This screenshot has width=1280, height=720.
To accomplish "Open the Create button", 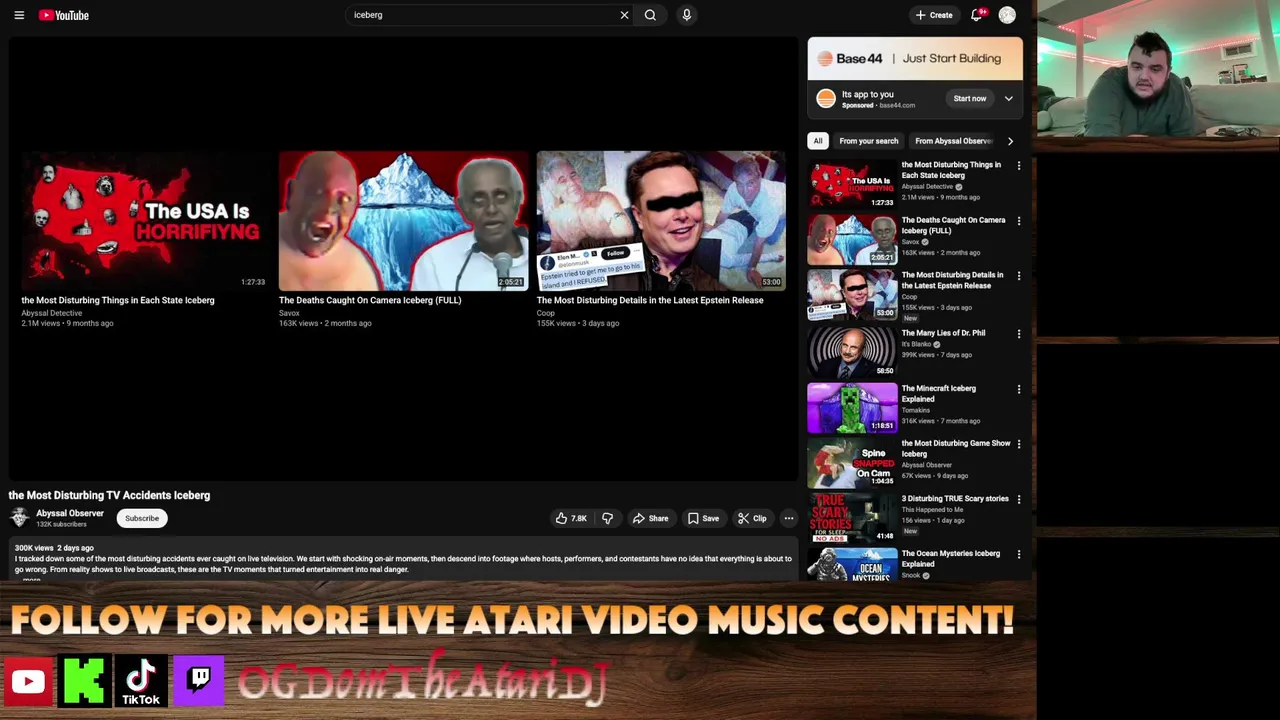I will [933, 15].
